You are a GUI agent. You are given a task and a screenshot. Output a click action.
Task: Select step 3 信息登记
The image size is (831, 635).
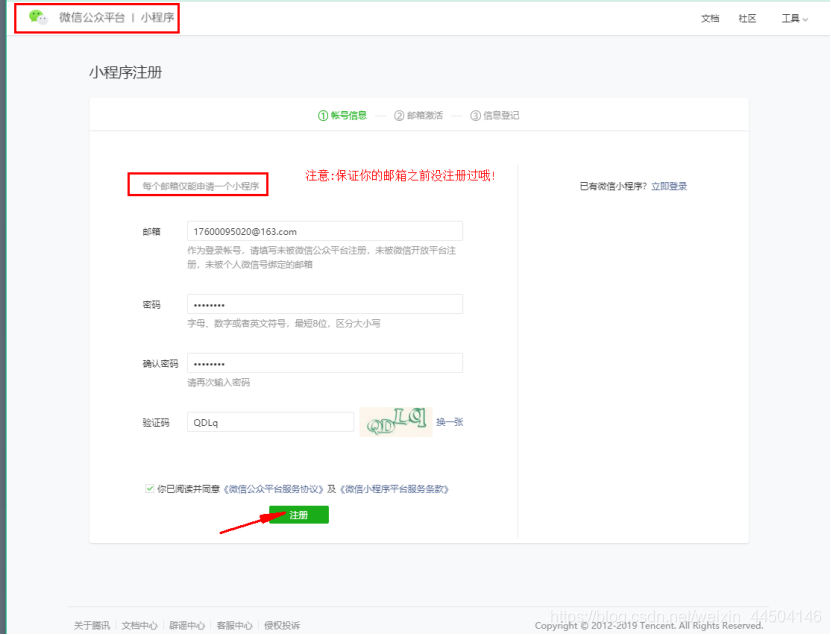tap(494, 116)
